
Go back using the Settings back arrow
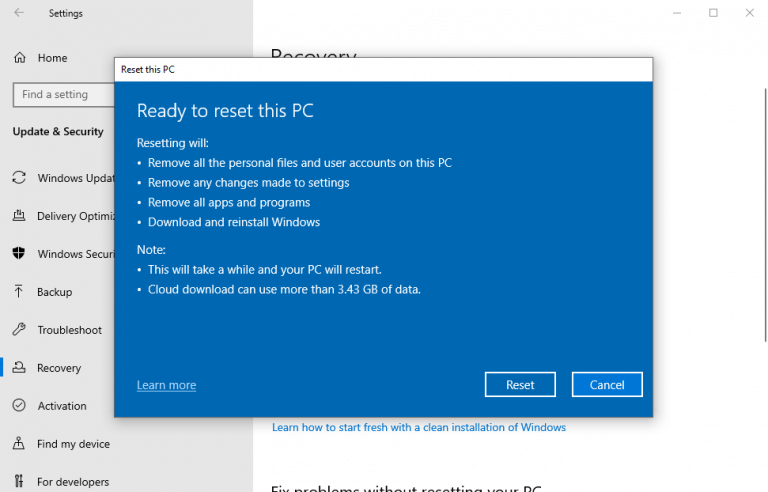coord(19,13)
